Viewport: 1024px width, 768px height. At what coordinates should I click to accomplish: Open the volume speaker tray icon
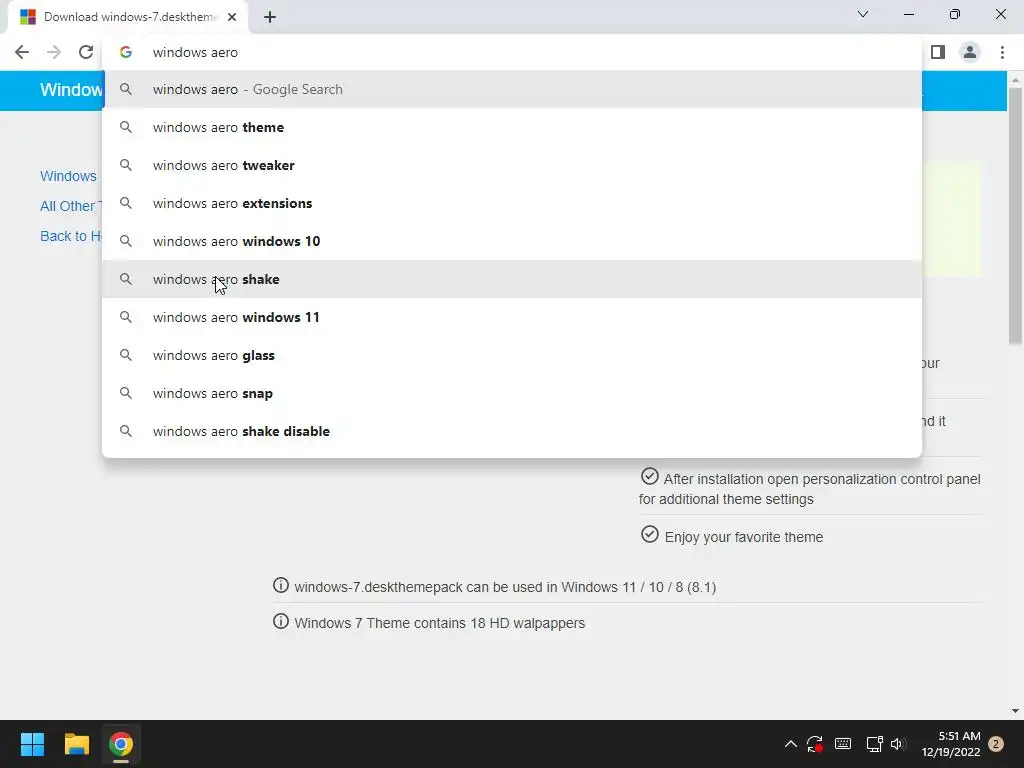tap(899, 744)
